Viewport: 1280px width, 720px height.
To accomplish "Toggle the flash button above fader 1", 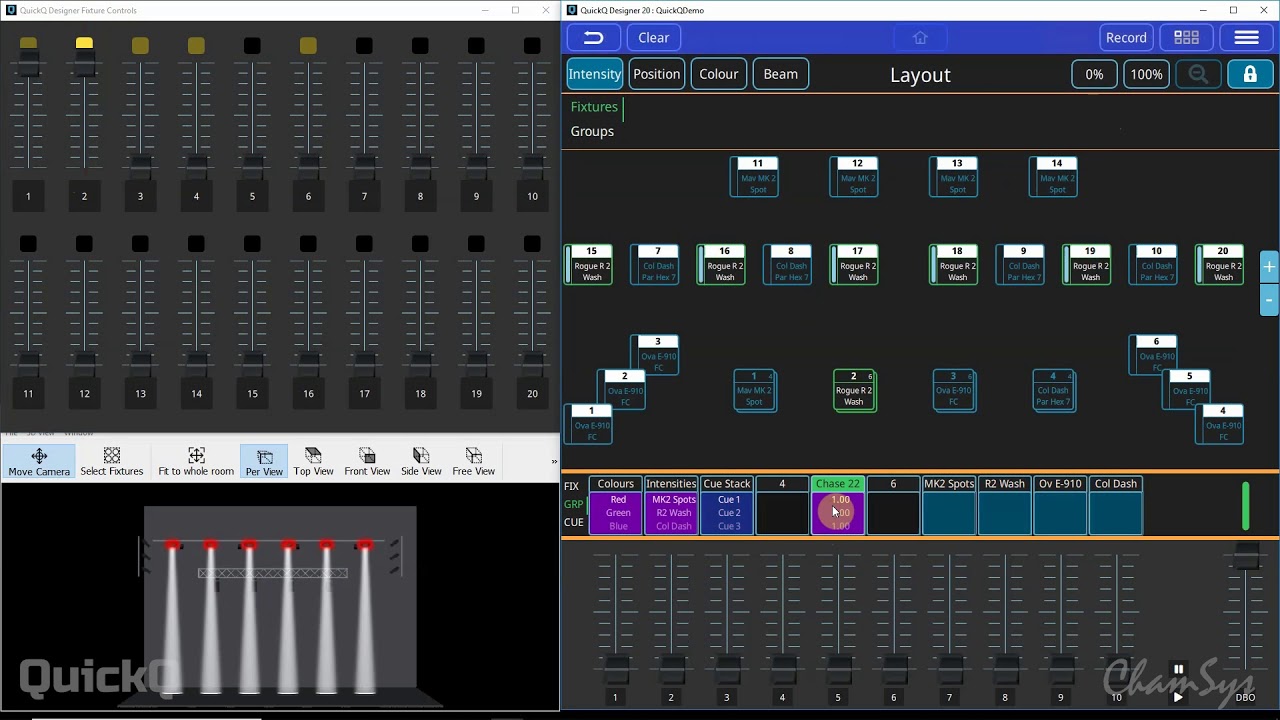I will tap(28, 45).
